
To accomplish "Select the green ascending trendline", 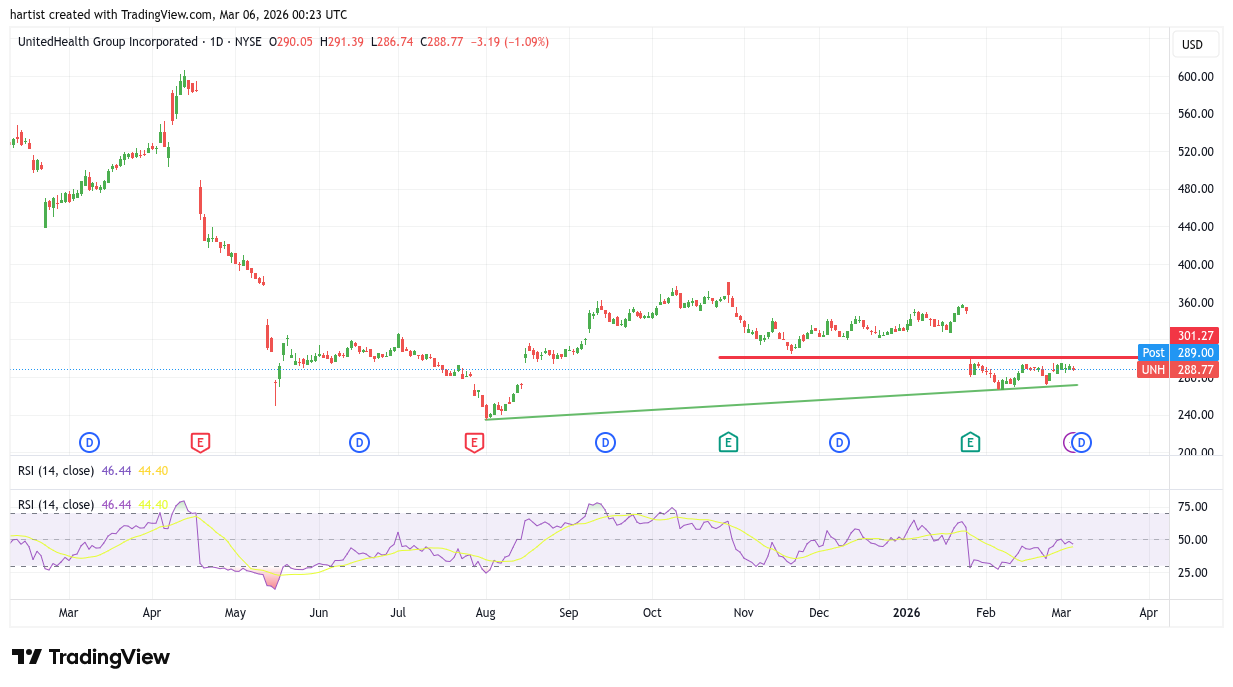I will click(x=780, y=402).
